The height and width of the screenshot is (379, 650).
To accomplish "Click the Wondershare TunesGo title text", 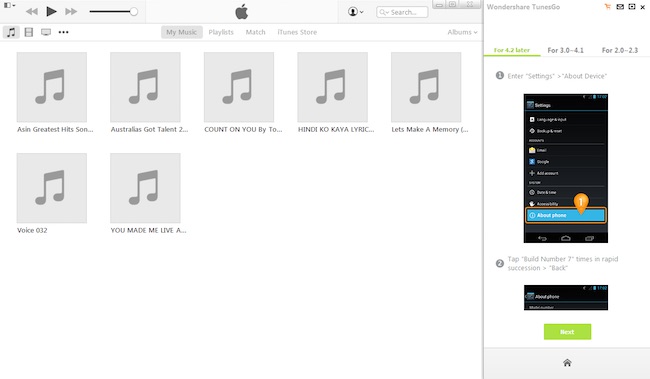I will click(x=523, y=7).
